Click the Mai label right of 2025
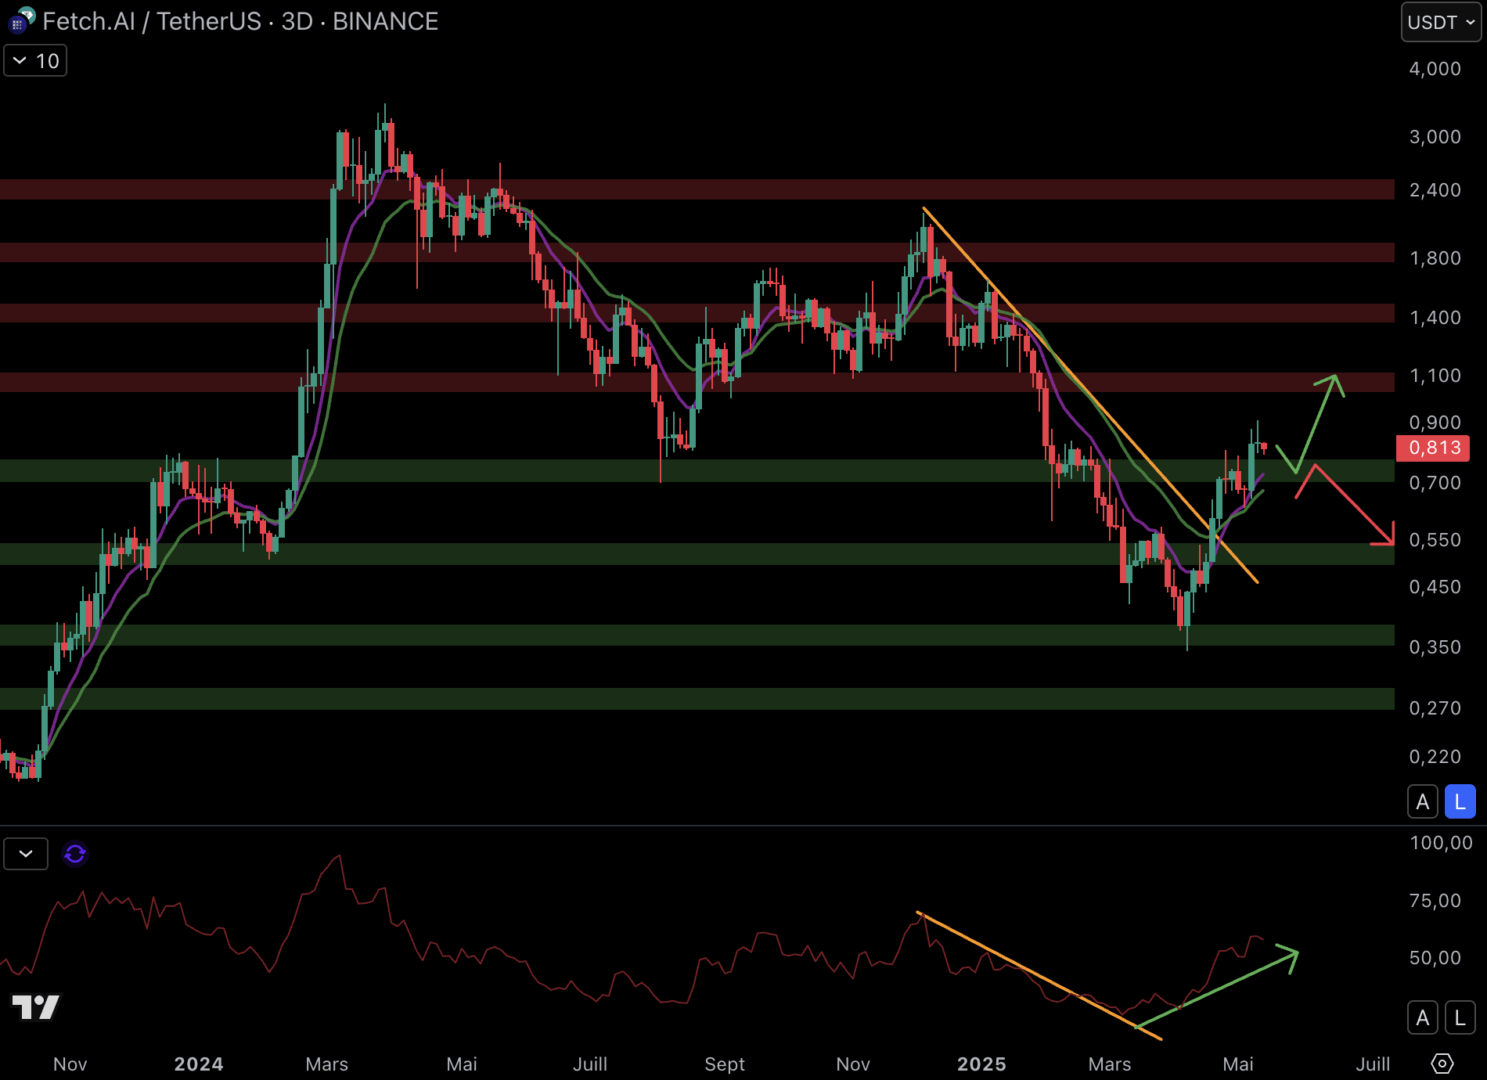Viewport: 1487px width, 1080px height. [1238, 1064]
